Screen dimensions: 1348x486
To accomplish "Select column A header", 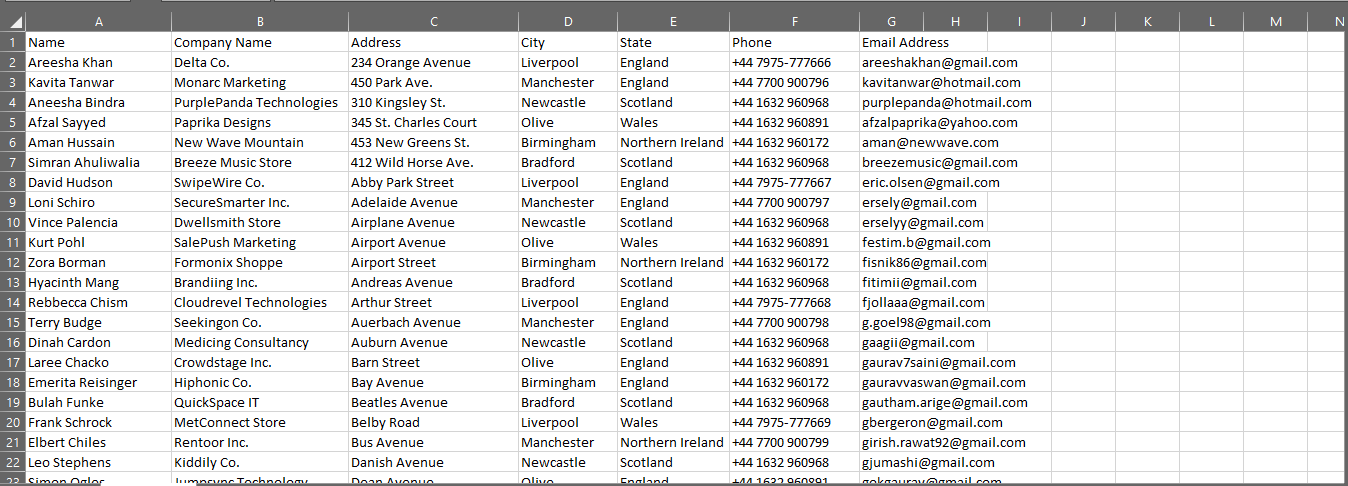I will (x=98, y=22).
